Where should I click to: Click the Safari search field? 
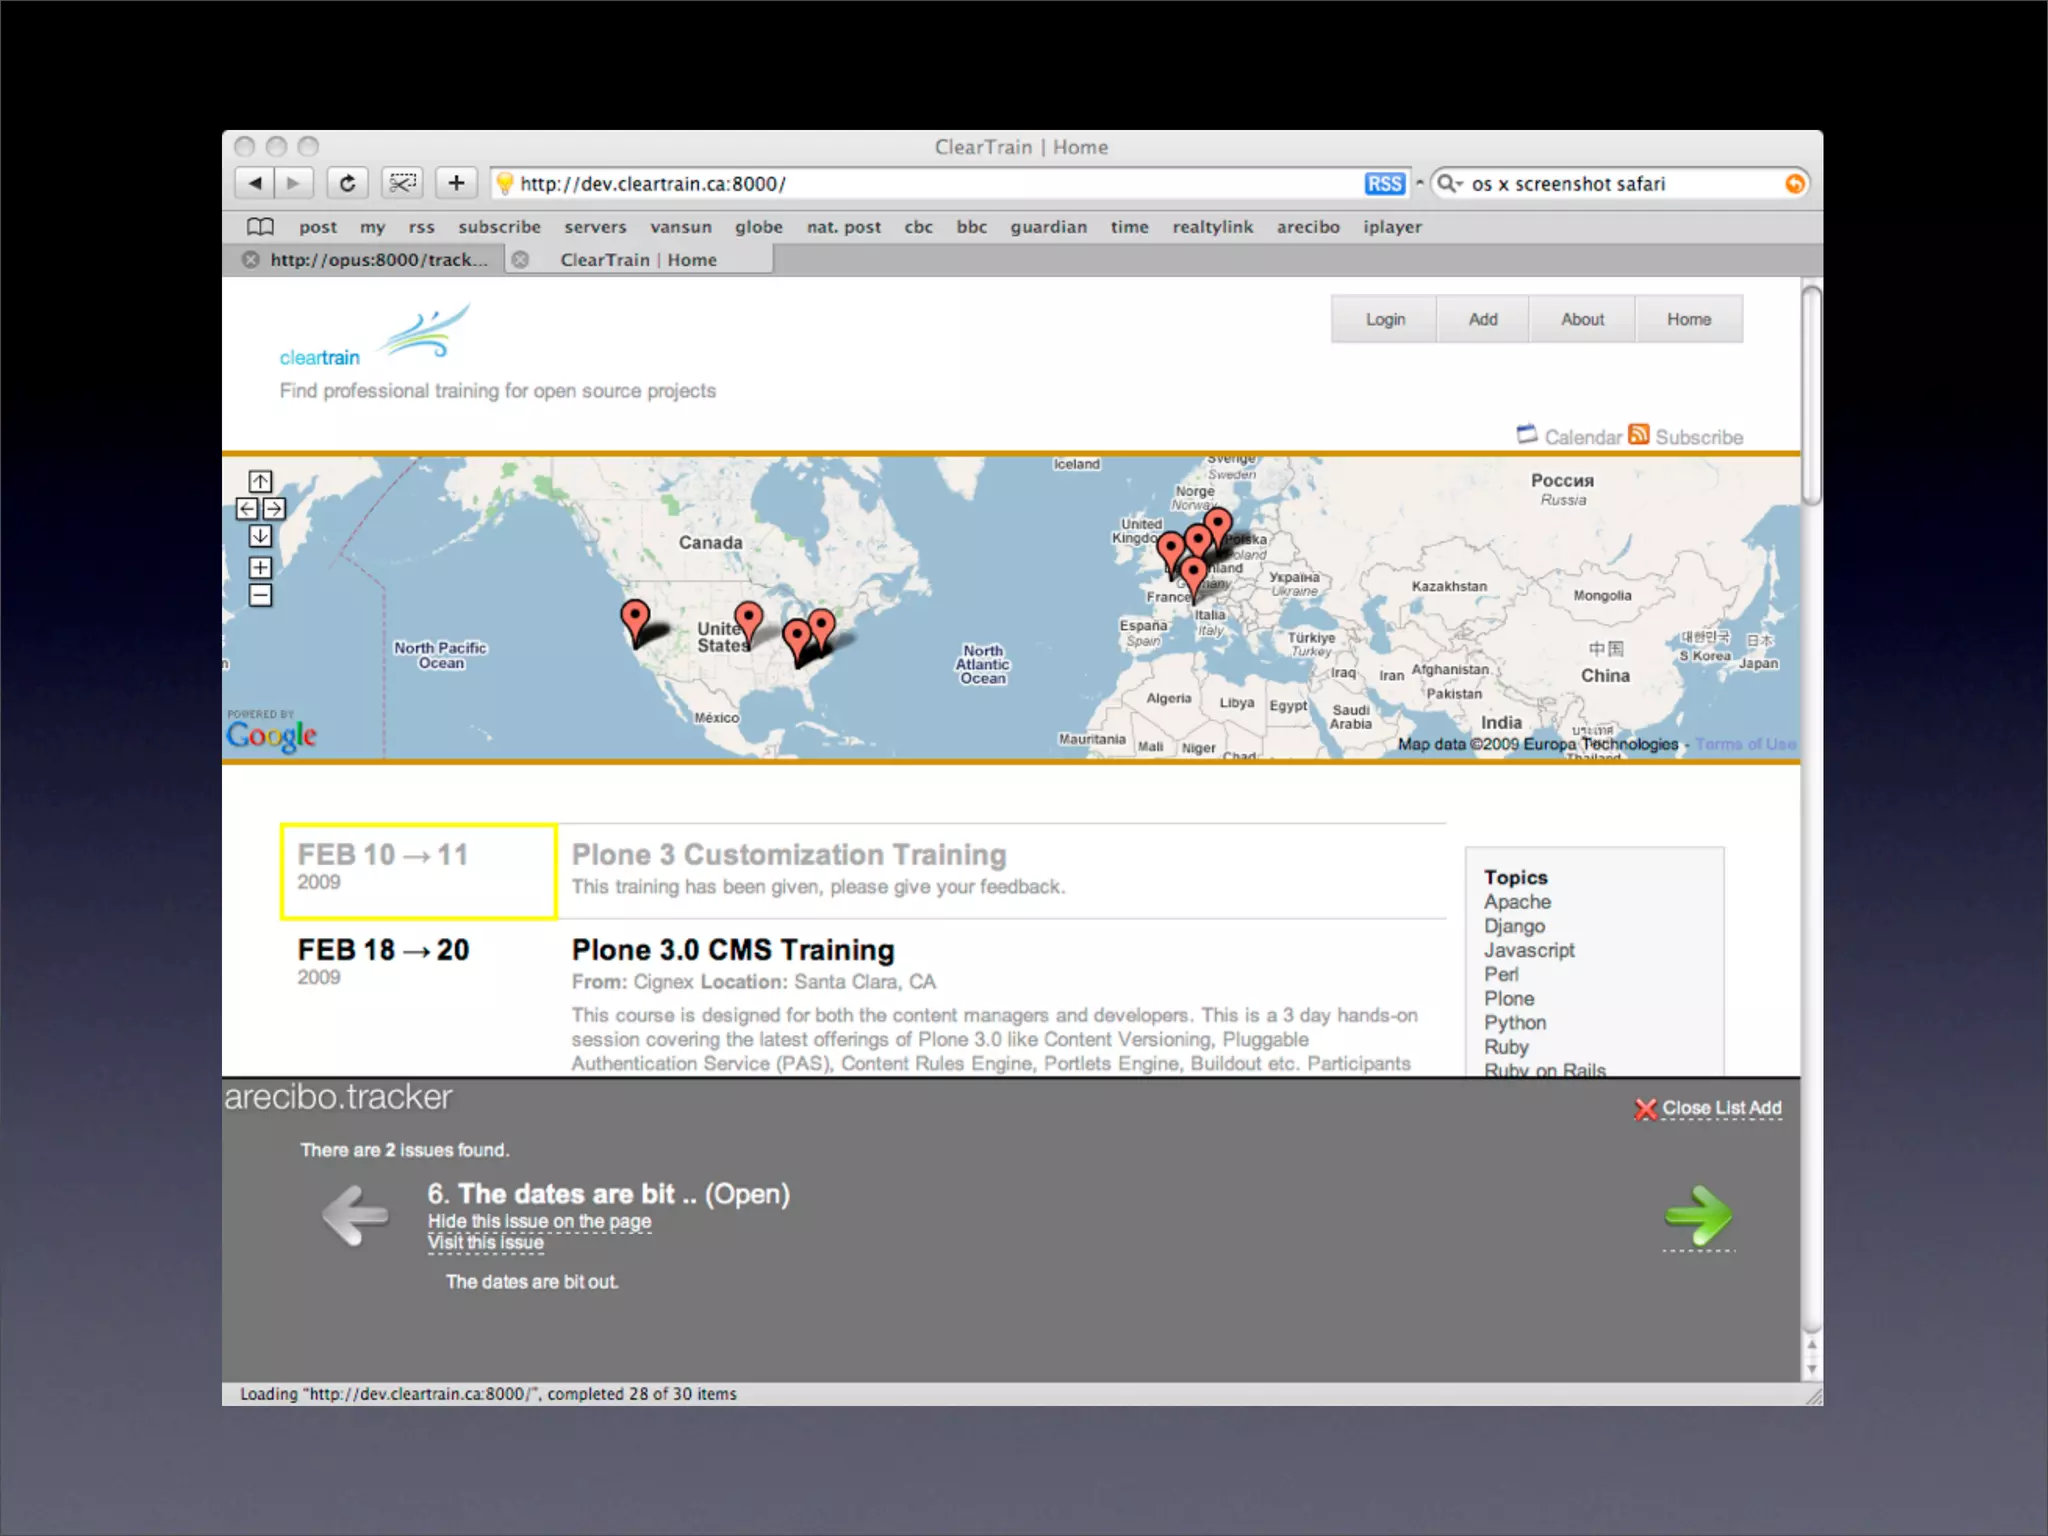(x=1620, y=184)
